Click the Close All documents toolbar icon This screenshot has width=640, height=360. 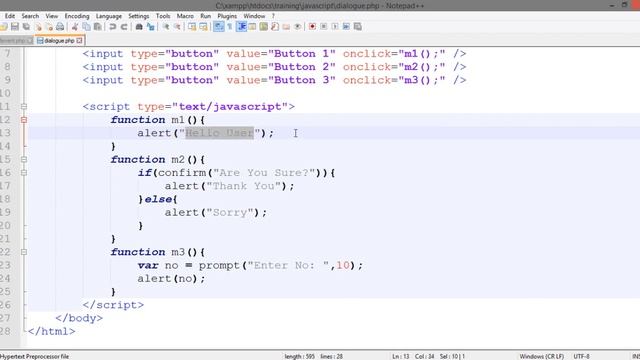point(49,27)
